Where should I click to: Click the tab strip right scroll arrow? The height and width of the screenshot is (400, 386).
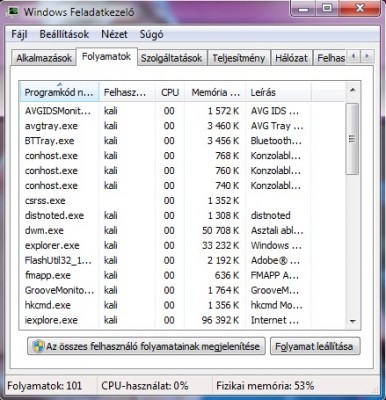pyautogui.click(x=367, y=56)
